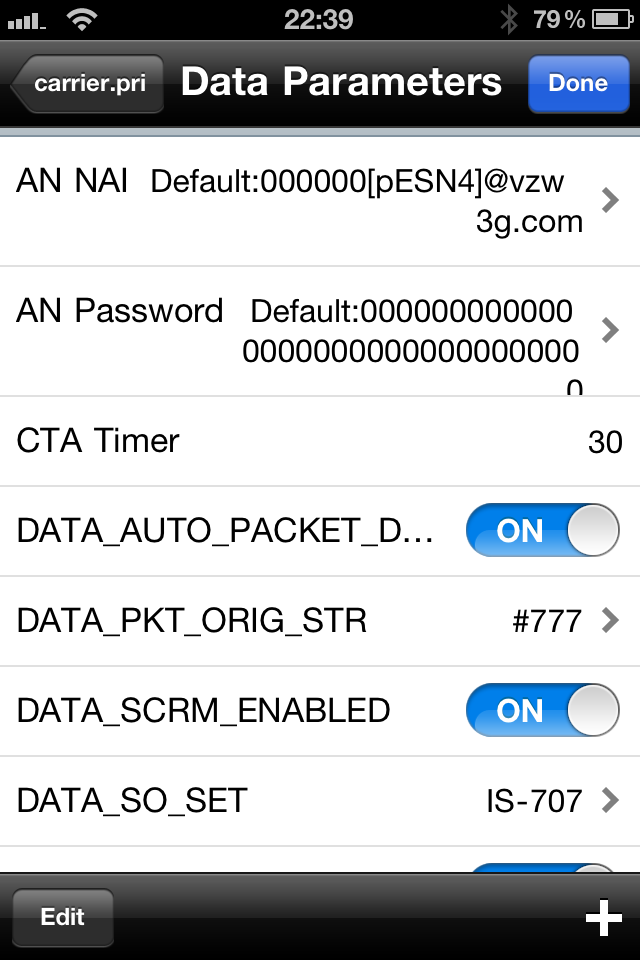The image size is (640, 960).
Task: Tap the cellular signal bars icon
Action: (27, 22)
